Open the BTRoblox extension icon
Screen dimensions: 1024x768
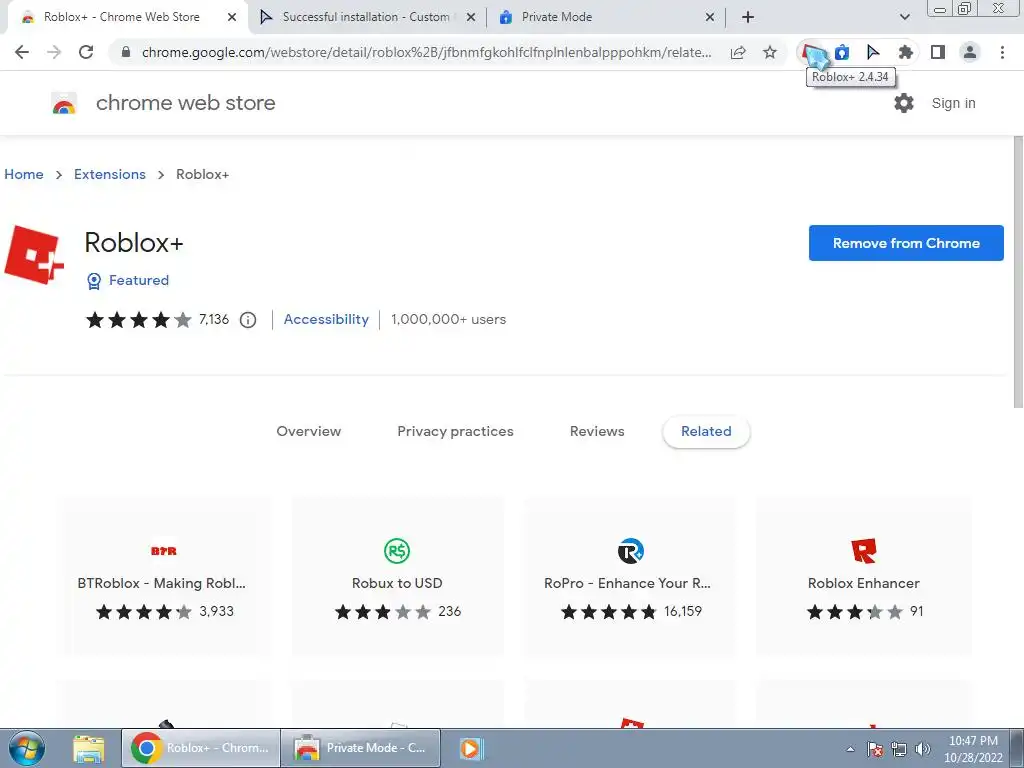pos(164,551)
